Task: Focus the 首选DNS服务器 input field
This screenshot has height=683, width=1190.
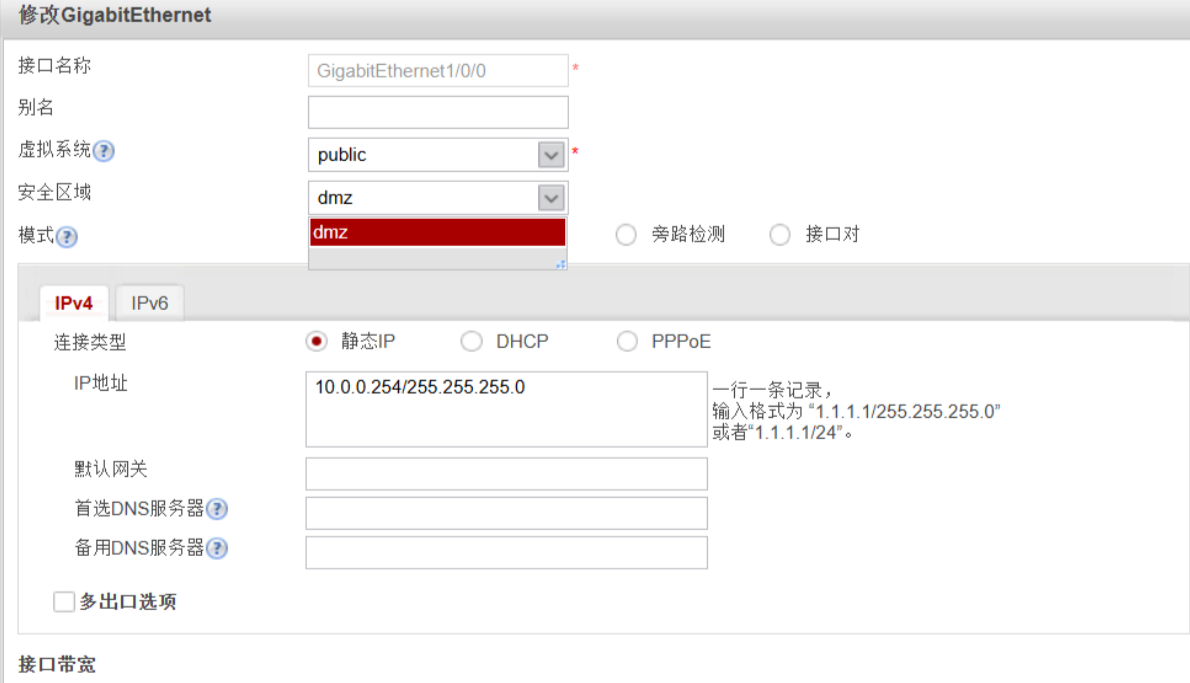Action: (x=506, y=513)
